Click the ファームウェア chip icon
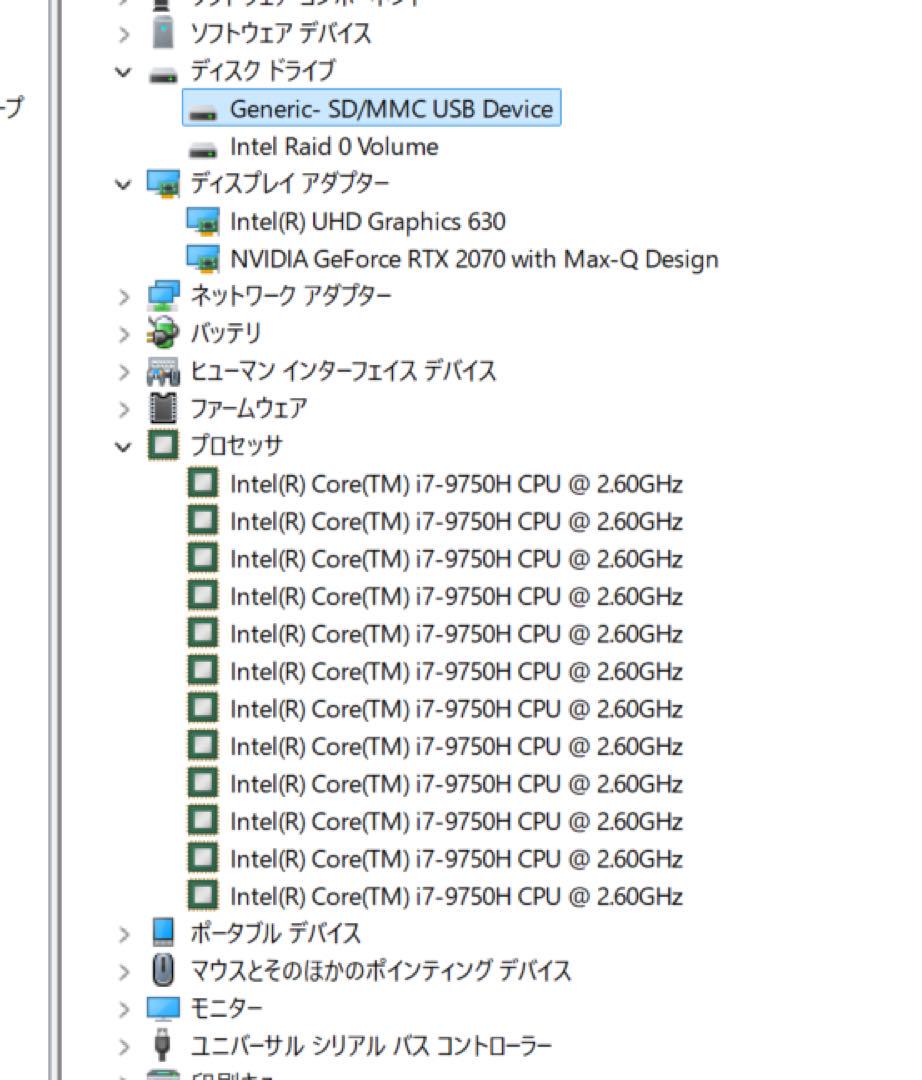The image size is (922, 1080). [x=163, y=408]
